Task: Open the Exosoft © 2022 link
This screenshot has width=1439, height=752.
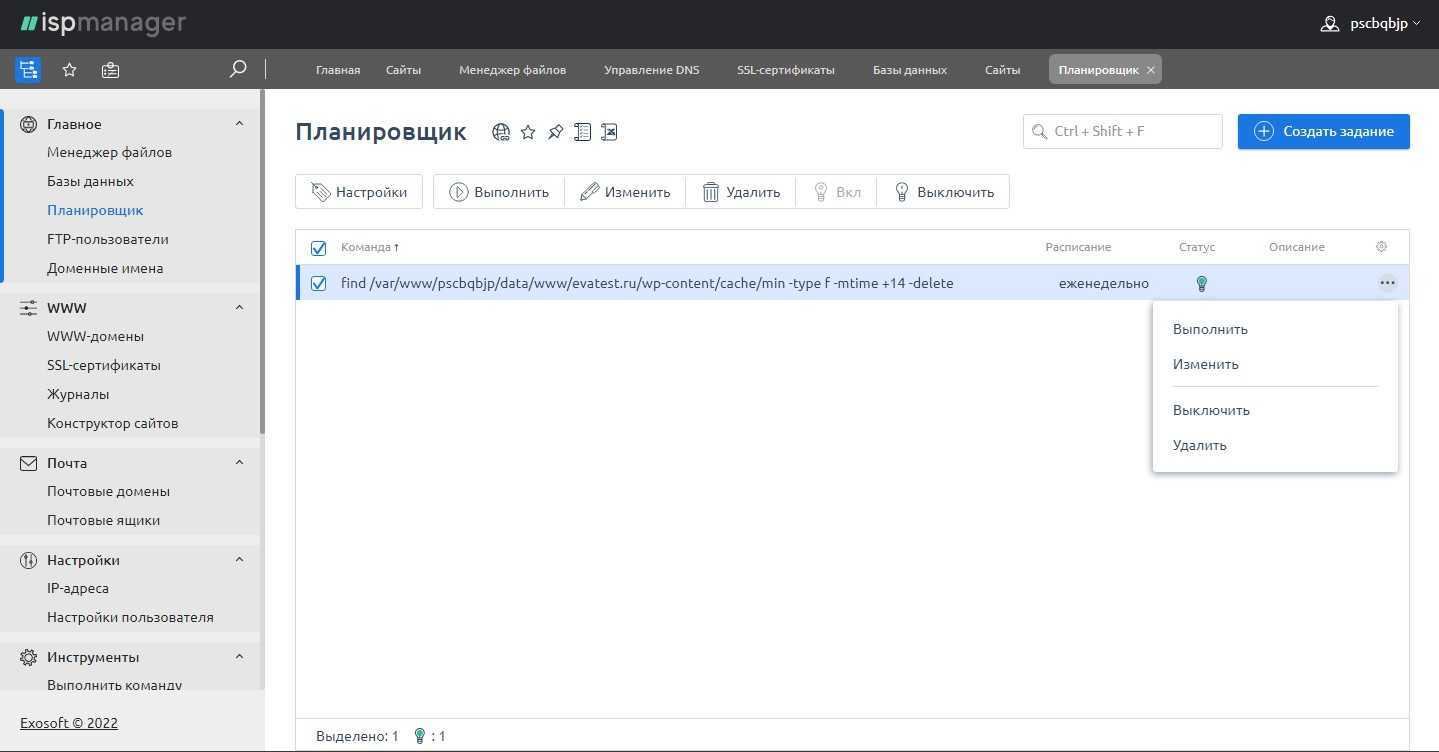Action: (x=69, y=723)
